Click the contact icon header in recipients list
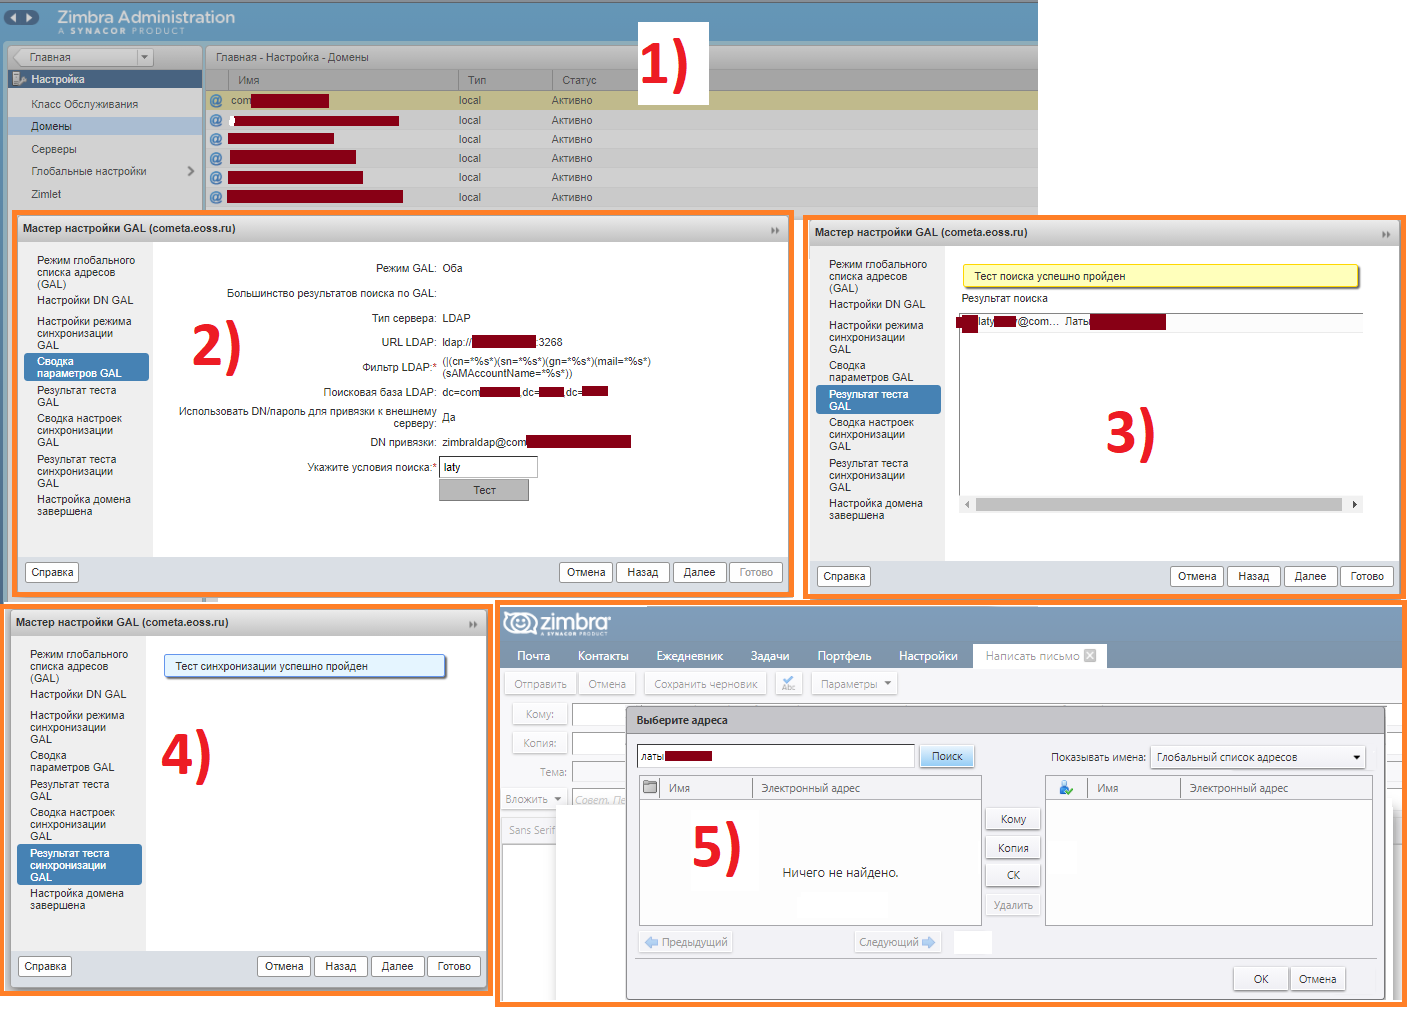The width and height of the screenshot is (1407, 1009). (x=1066, y=788)
